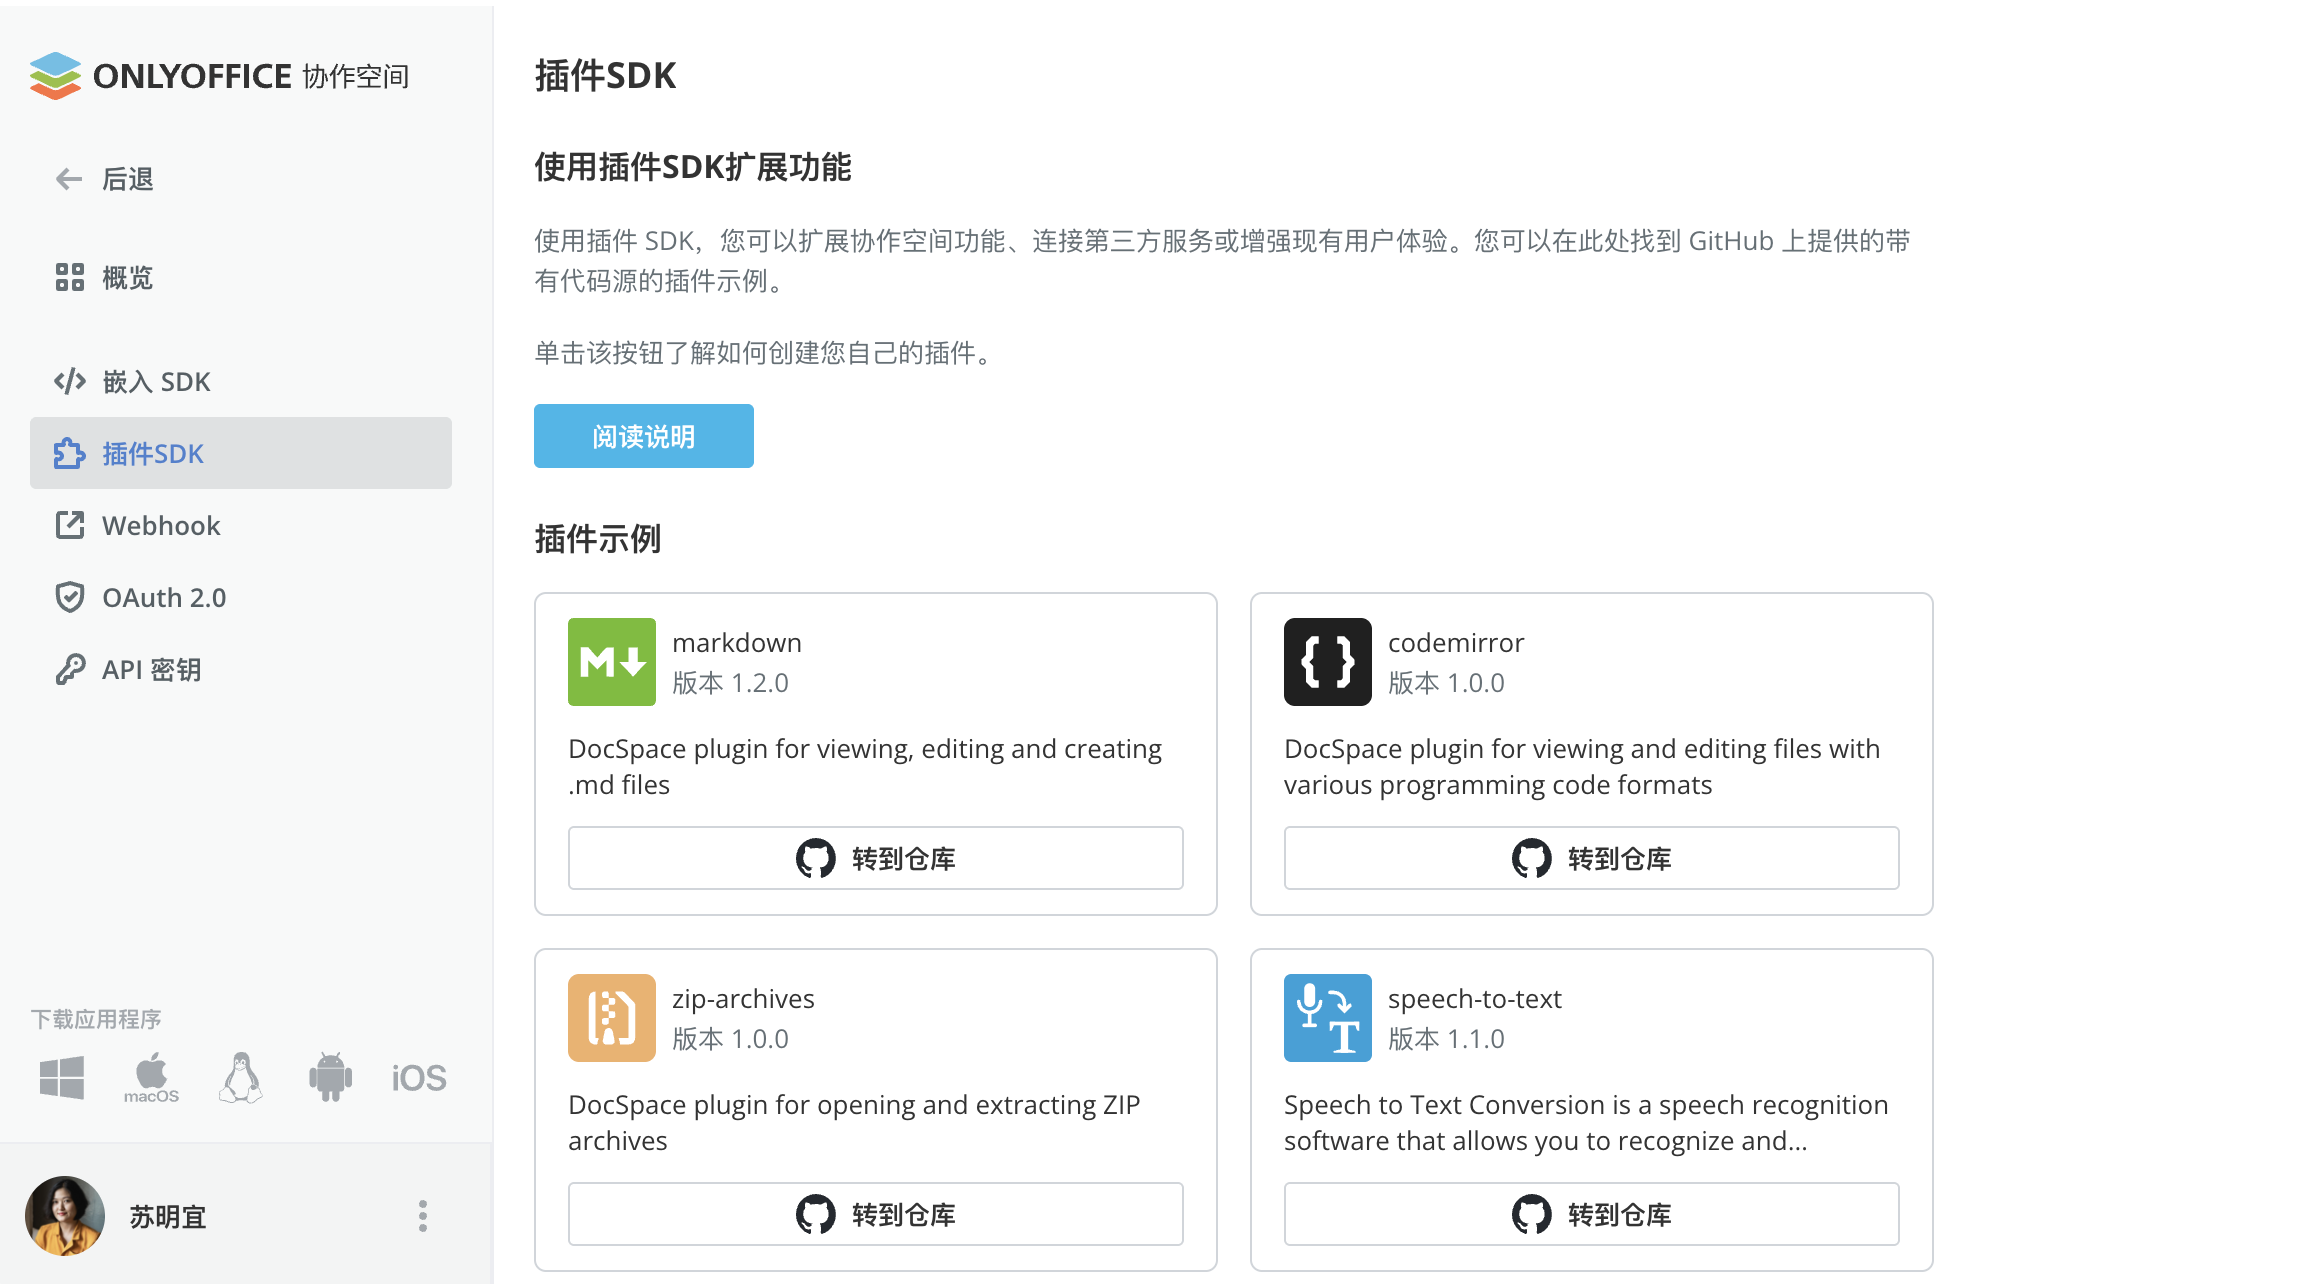The height and width of the screenshot is (1284, 2320).
Task: Click the 版本 1.2.0 version label
Action: (x=730, y=683)
